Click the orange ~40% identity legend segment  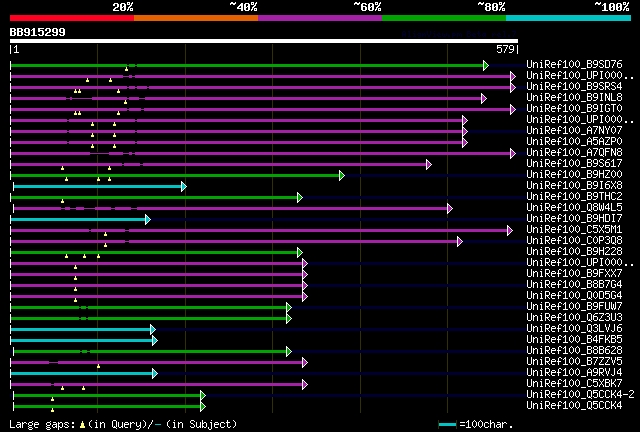pyautogui.click(x=196, y=18)
